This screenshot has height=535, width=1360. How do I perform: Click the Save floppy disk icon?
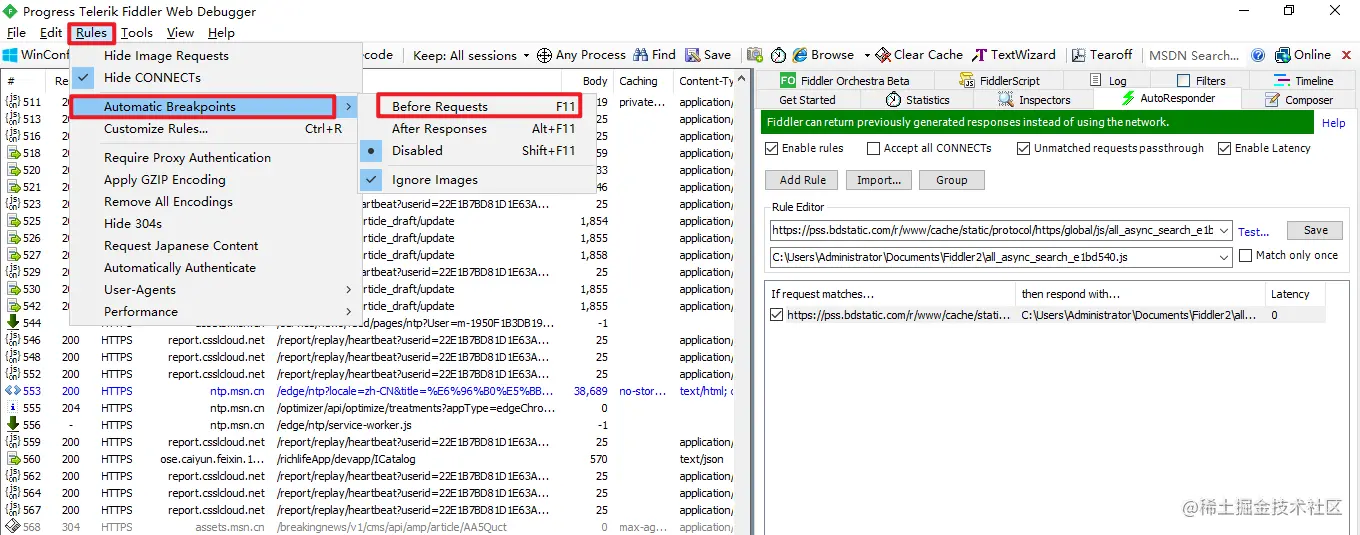tap(693, 55)
